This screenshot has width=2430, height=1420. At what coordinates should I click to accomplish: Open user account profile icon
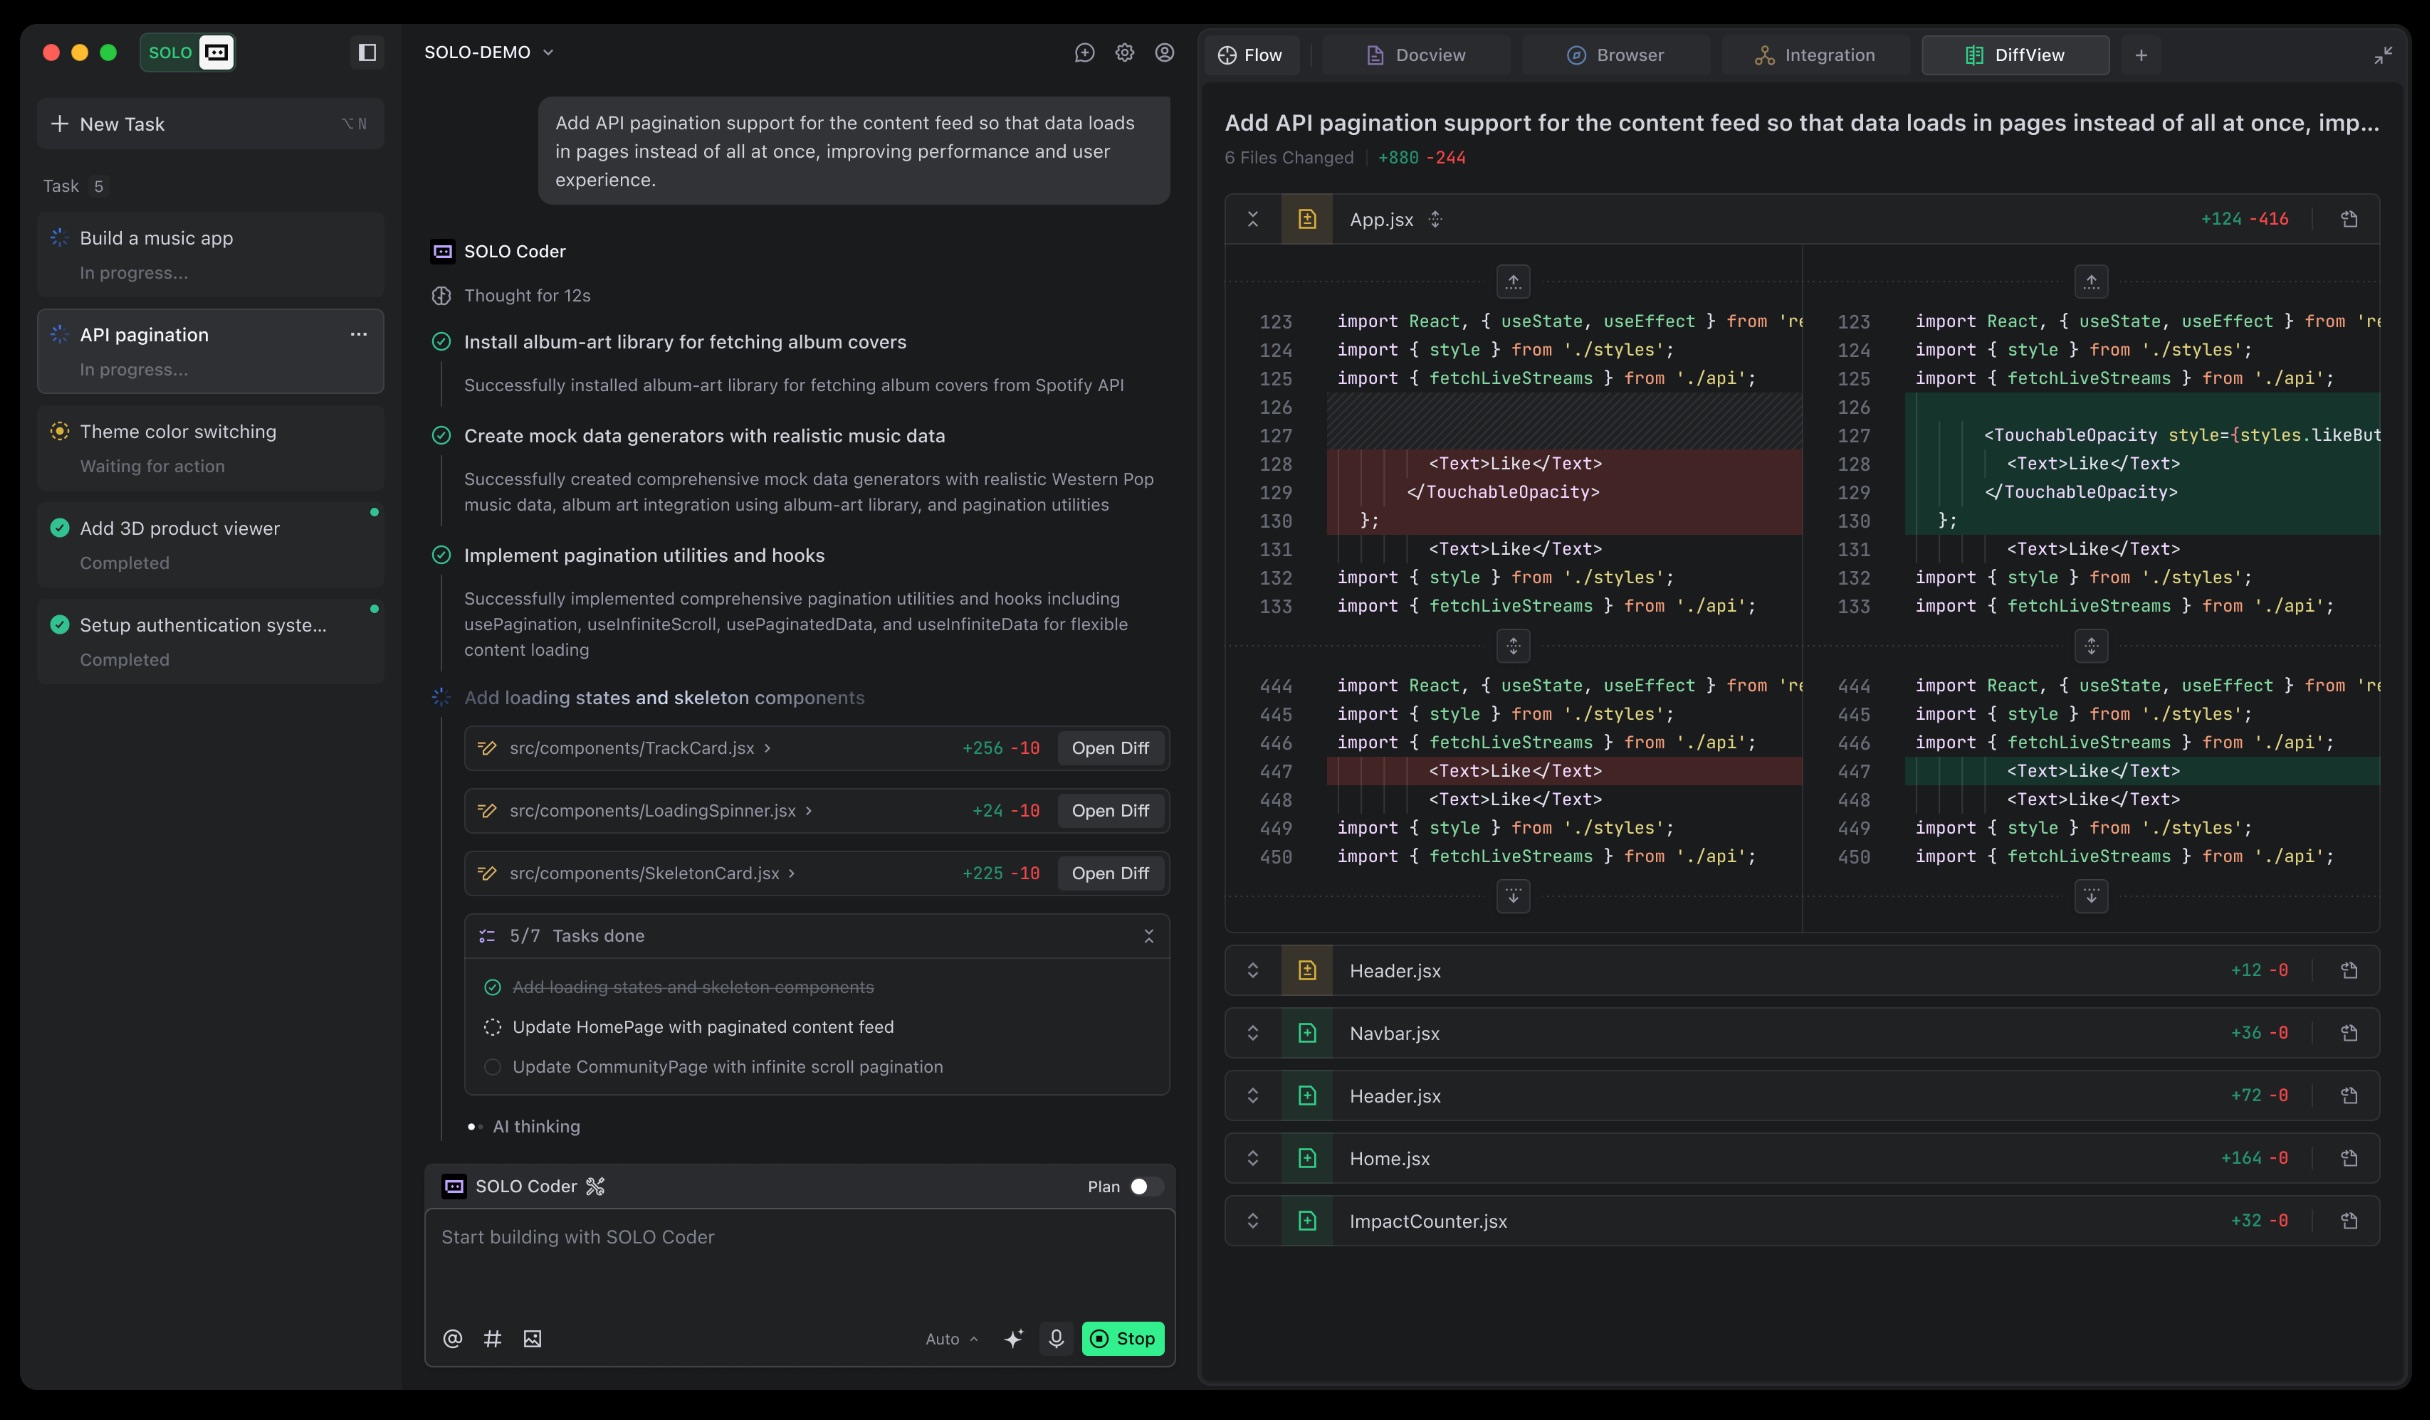pos(1165,53)
